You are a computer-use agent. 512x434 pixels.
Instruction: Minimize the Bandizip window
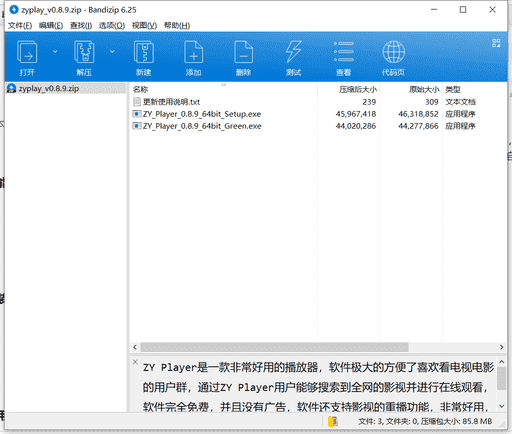pyautogui.click(x=434, y=10)
